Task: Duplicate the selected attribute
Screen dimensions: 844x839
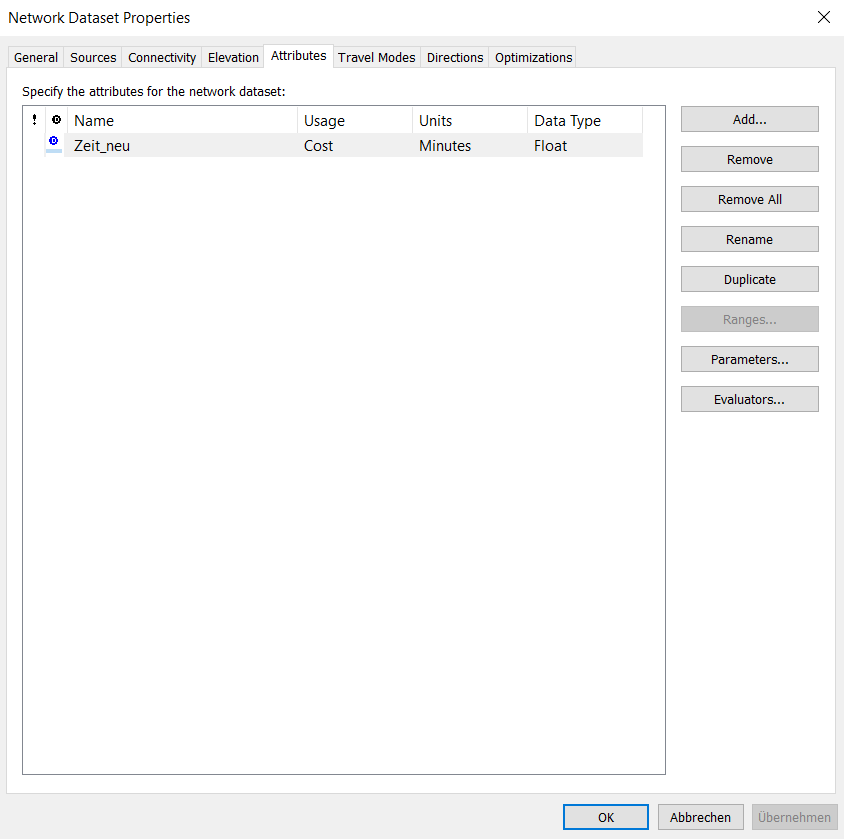Action: pyautogui.click(x=749, y=279)
